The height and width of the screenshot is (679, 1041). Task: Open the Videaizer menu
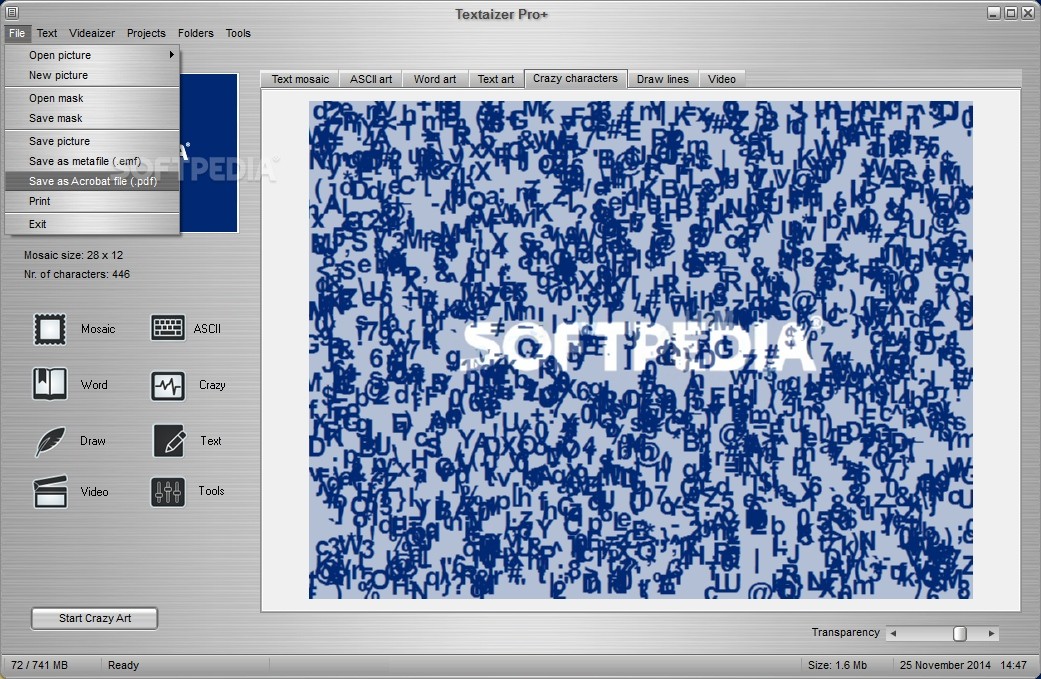coord(92,33)
